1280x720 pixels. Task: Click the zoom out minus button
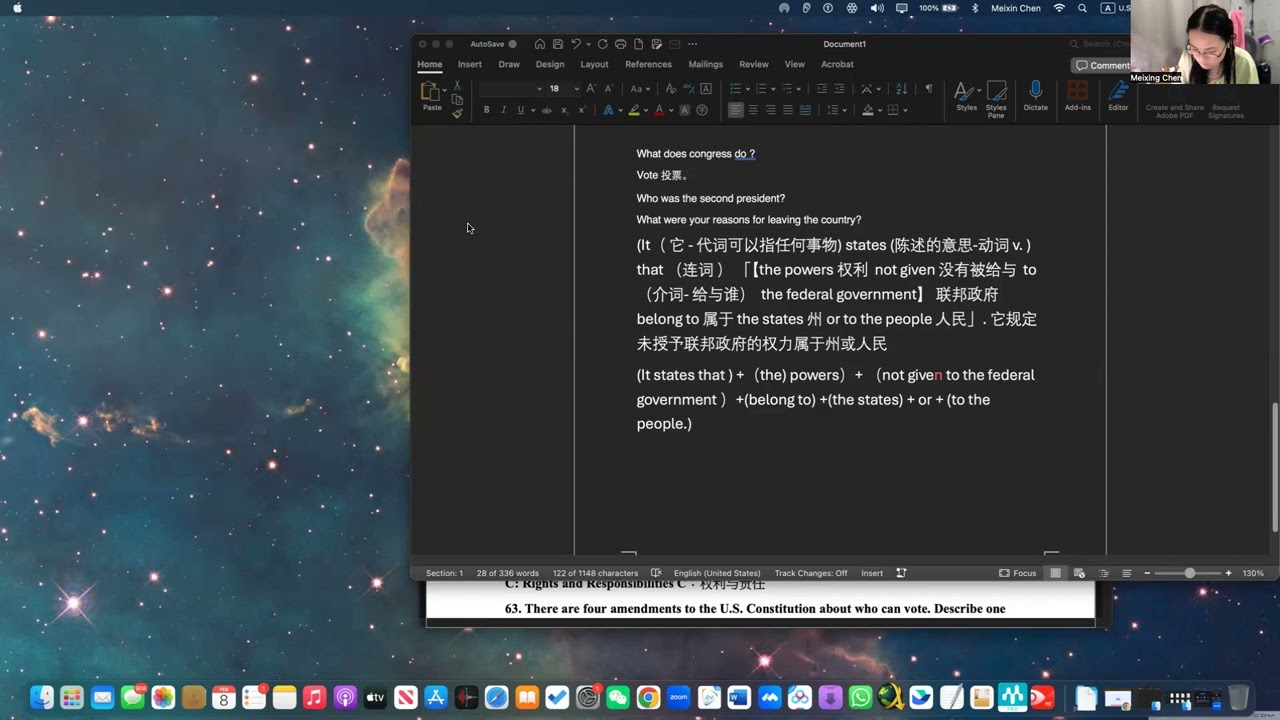coord(1147,573)
